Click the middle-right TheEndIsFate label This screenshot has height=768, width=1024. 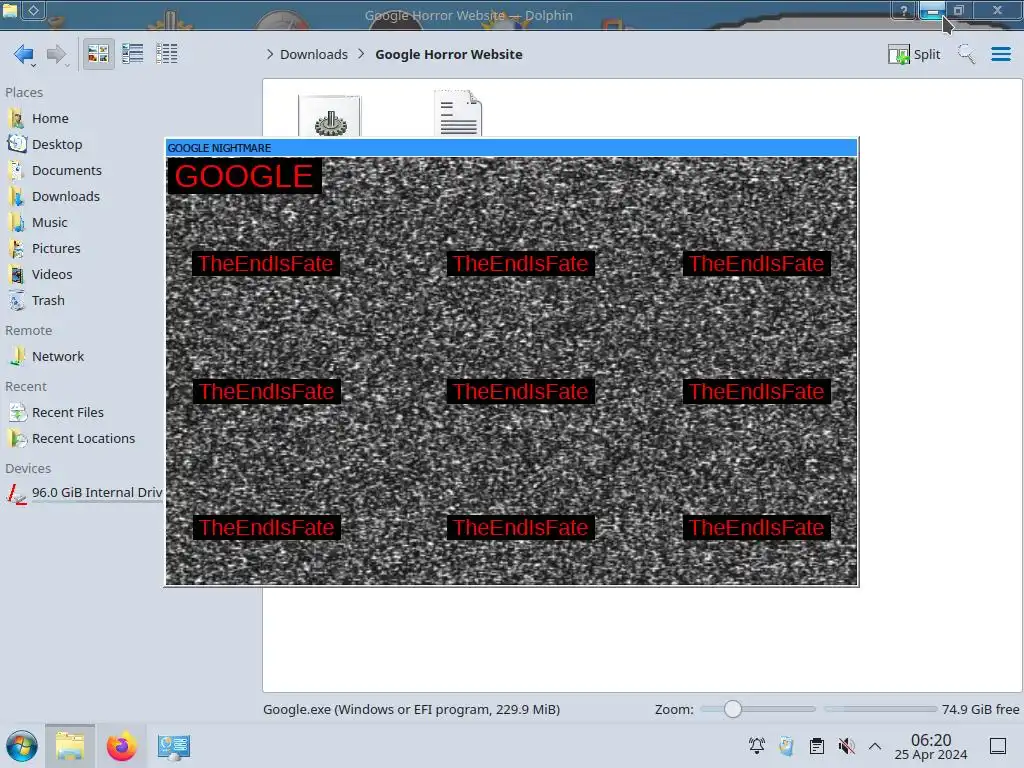pos(756,392)
